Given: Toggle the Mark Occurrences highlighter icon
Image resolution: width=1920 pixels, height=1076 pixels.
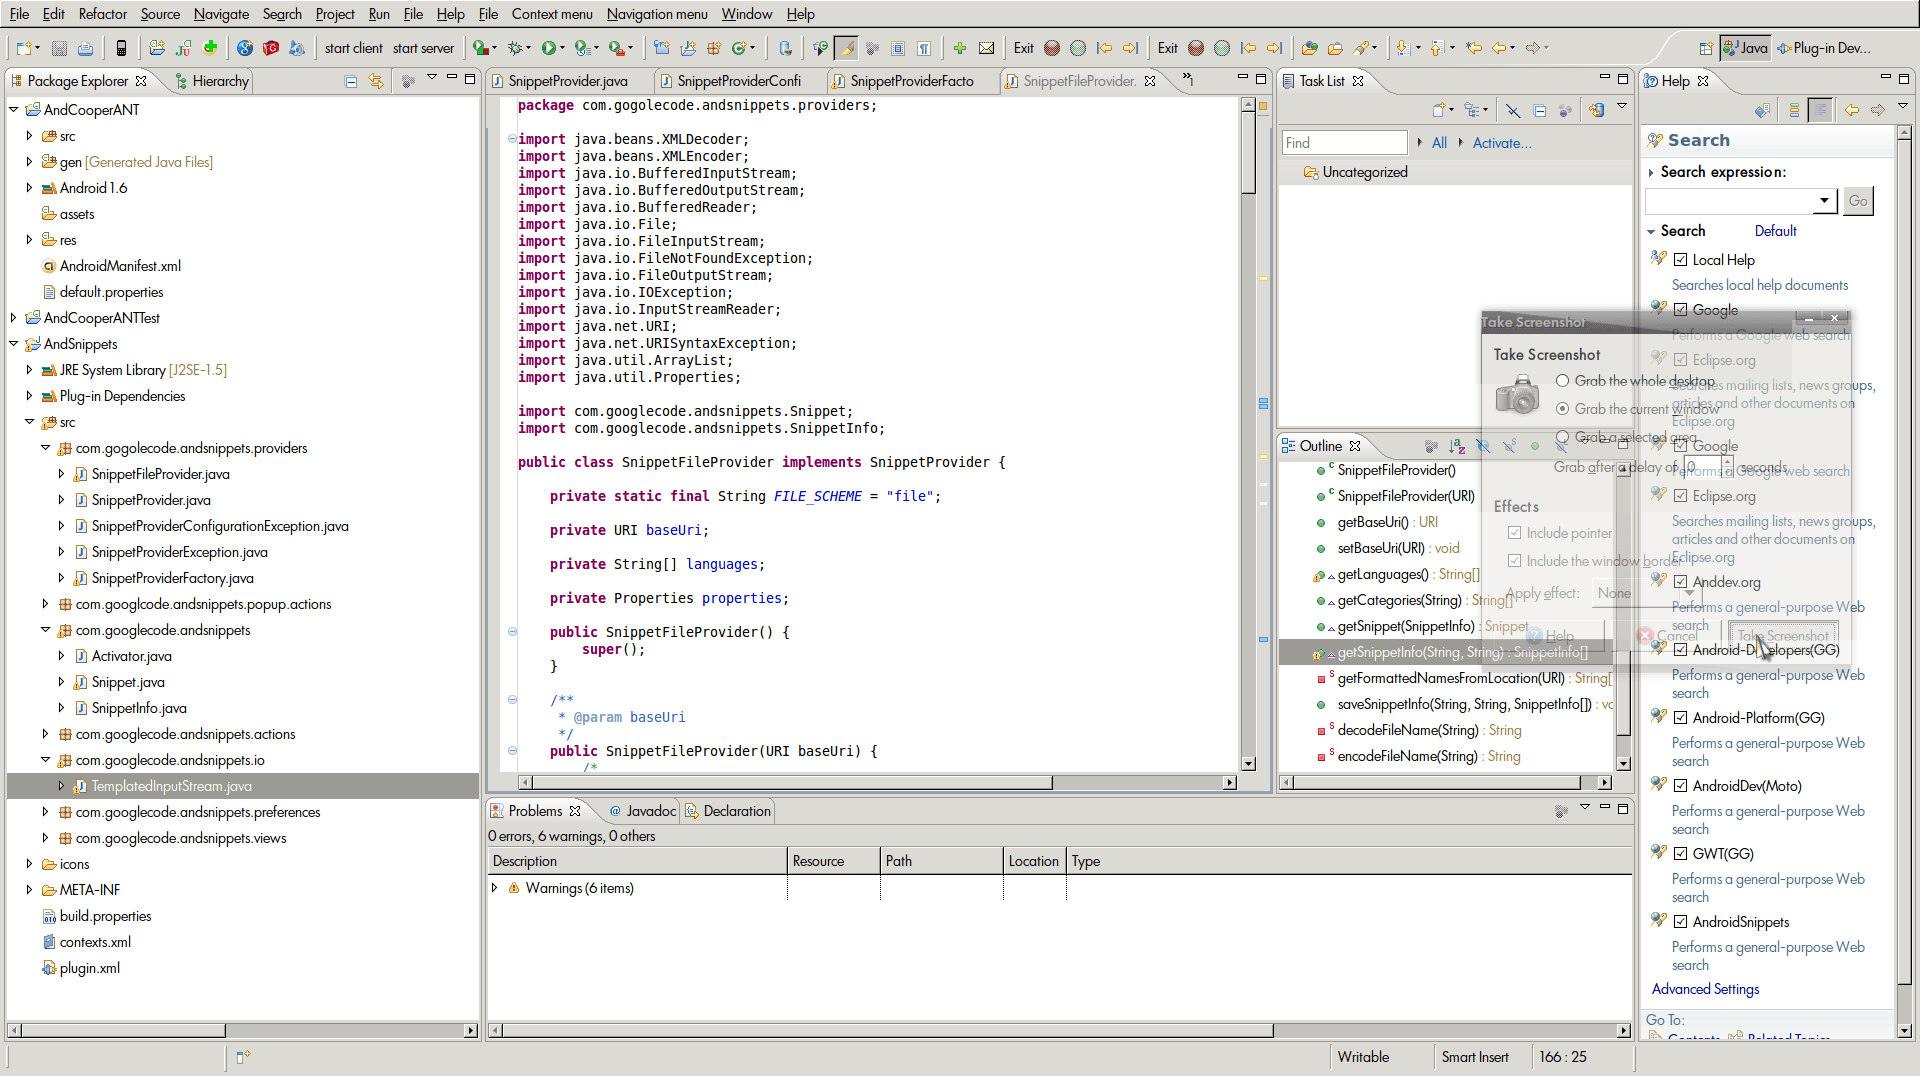Looking at the screenshot, I should coord(846,48).
